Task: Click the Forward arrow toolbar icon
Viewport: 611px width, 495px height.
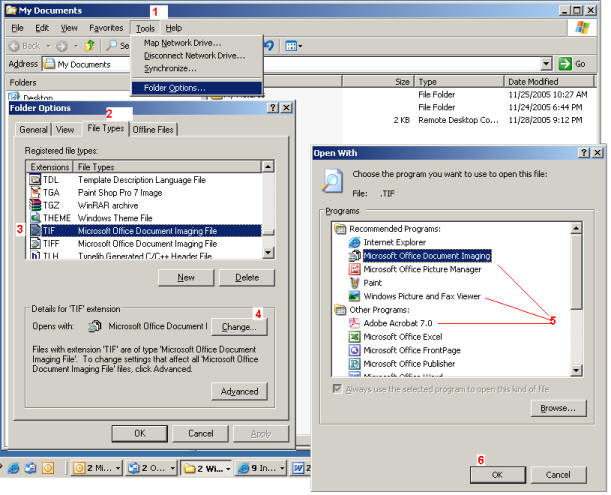Action: click(x=62, y=46)
